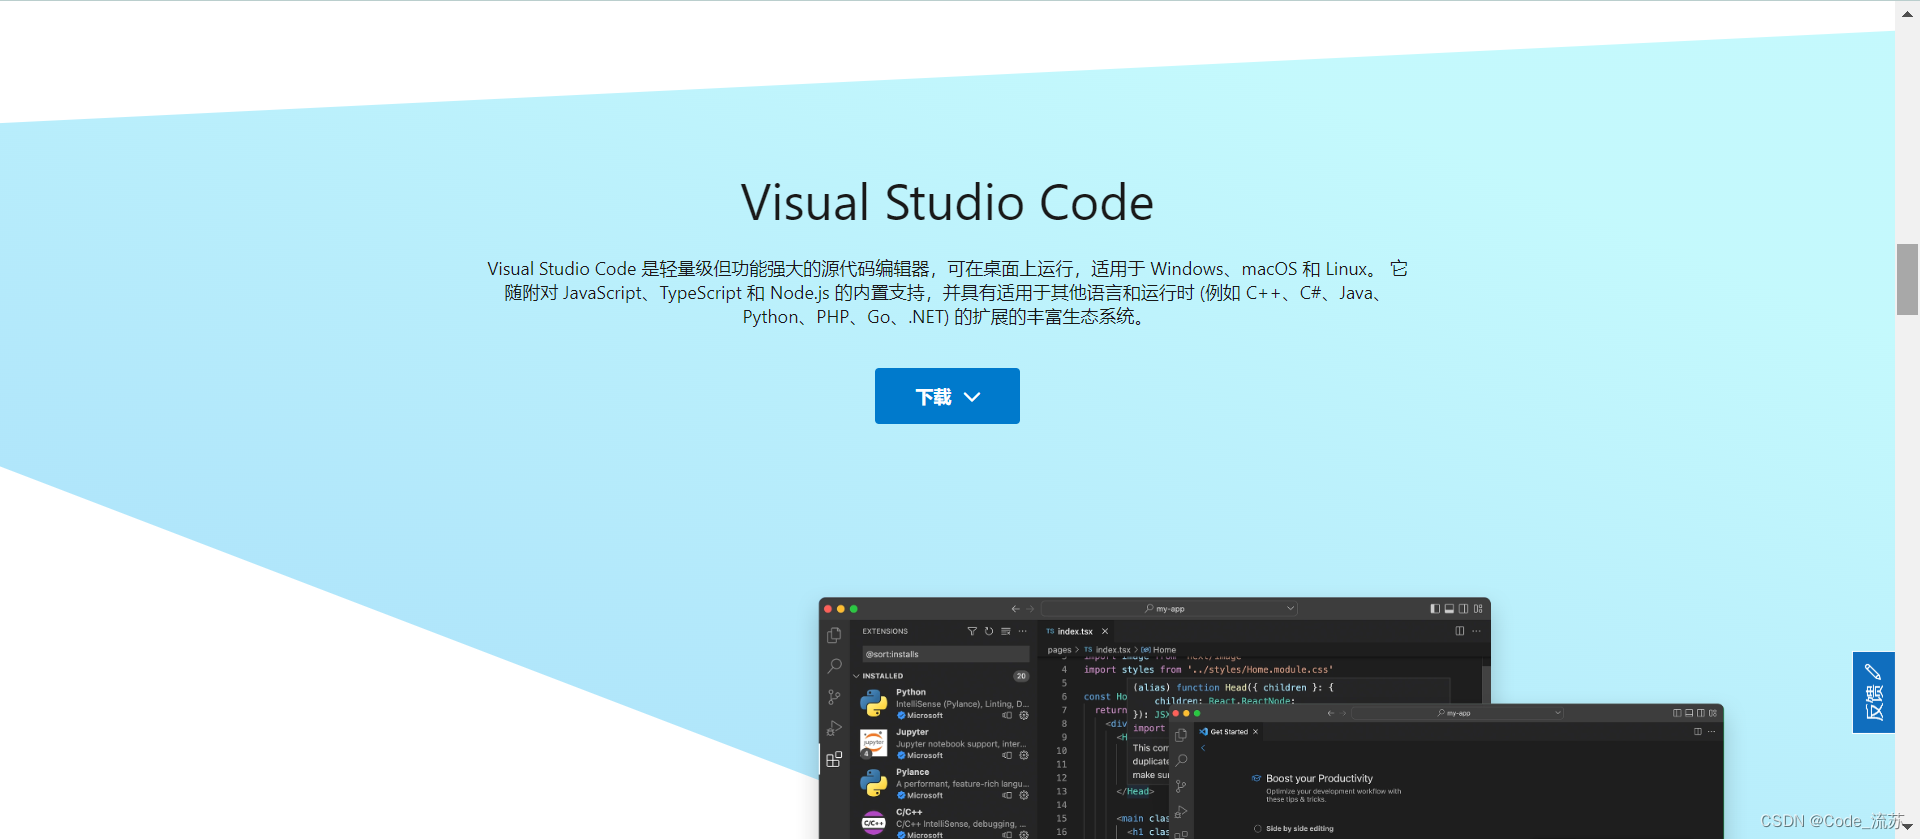Click the 'Visual Studio Code' heading text
Viewport: 1920px width, 839px height.
coord(947,202)
